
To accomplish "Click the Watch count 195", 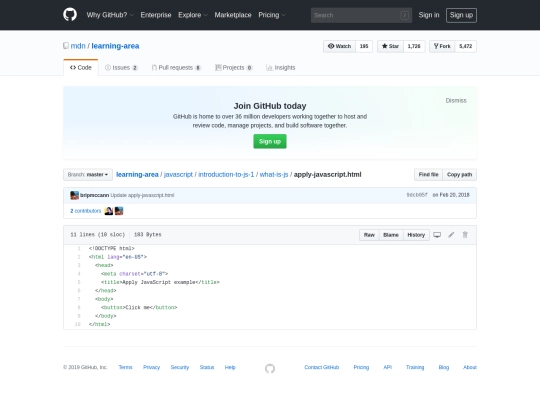I will coord(364,46).
